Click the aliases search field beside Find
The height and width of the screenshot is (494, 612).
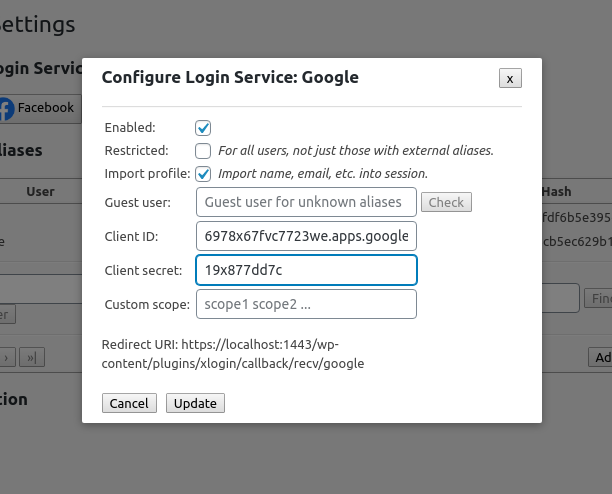tap(561, 298)
